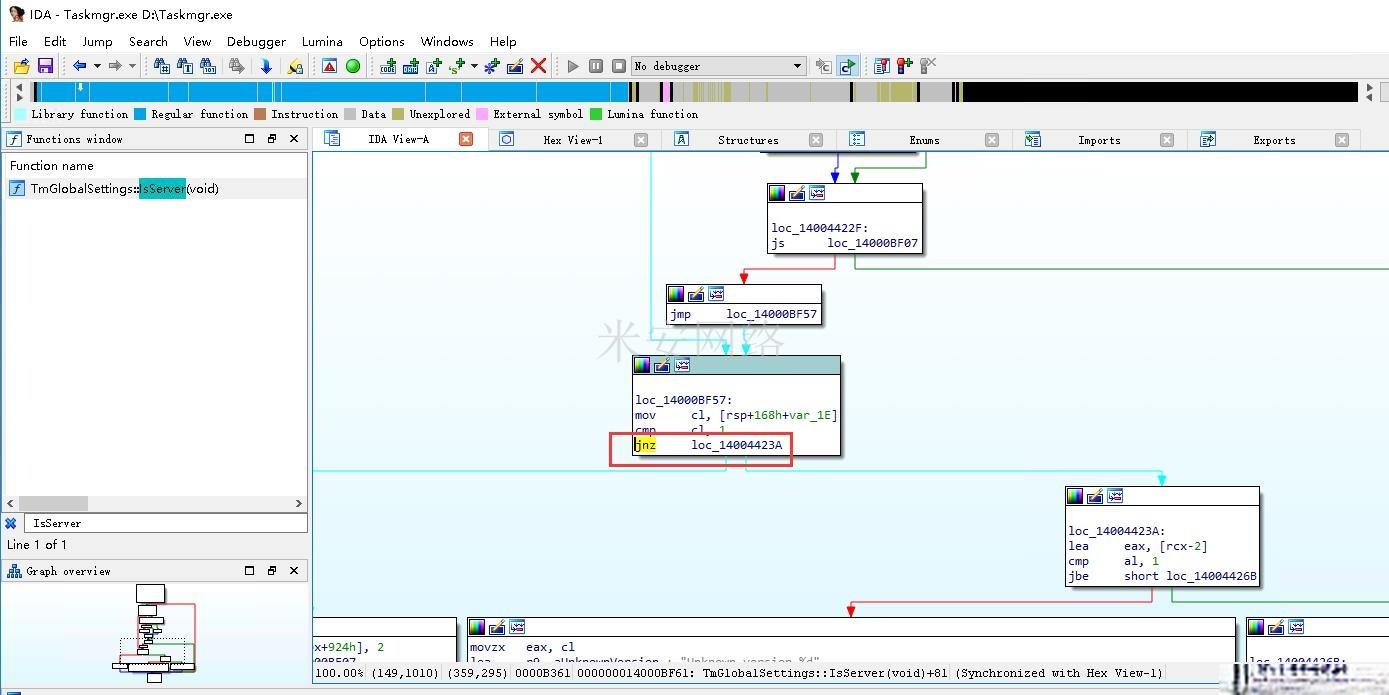Switch to the Structures tab
This screenshot has width=1389, height=695.
(748, 140)
